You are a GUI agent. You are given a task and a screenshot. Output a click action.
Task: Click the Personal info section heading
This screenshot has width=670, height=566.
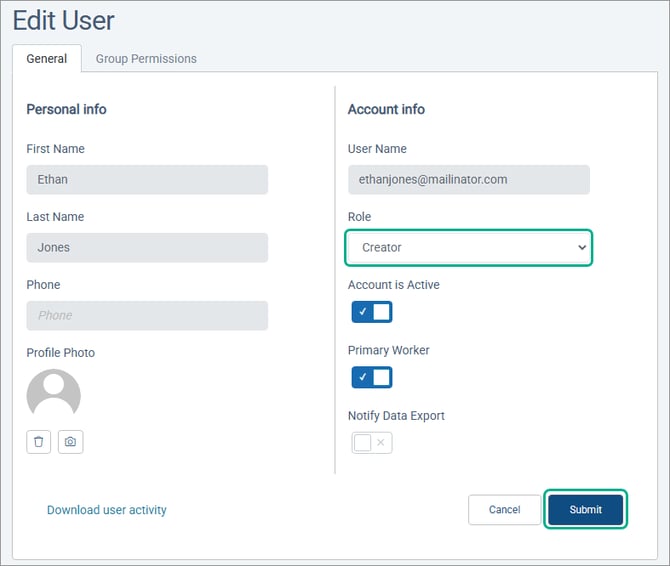coord(66,109)
